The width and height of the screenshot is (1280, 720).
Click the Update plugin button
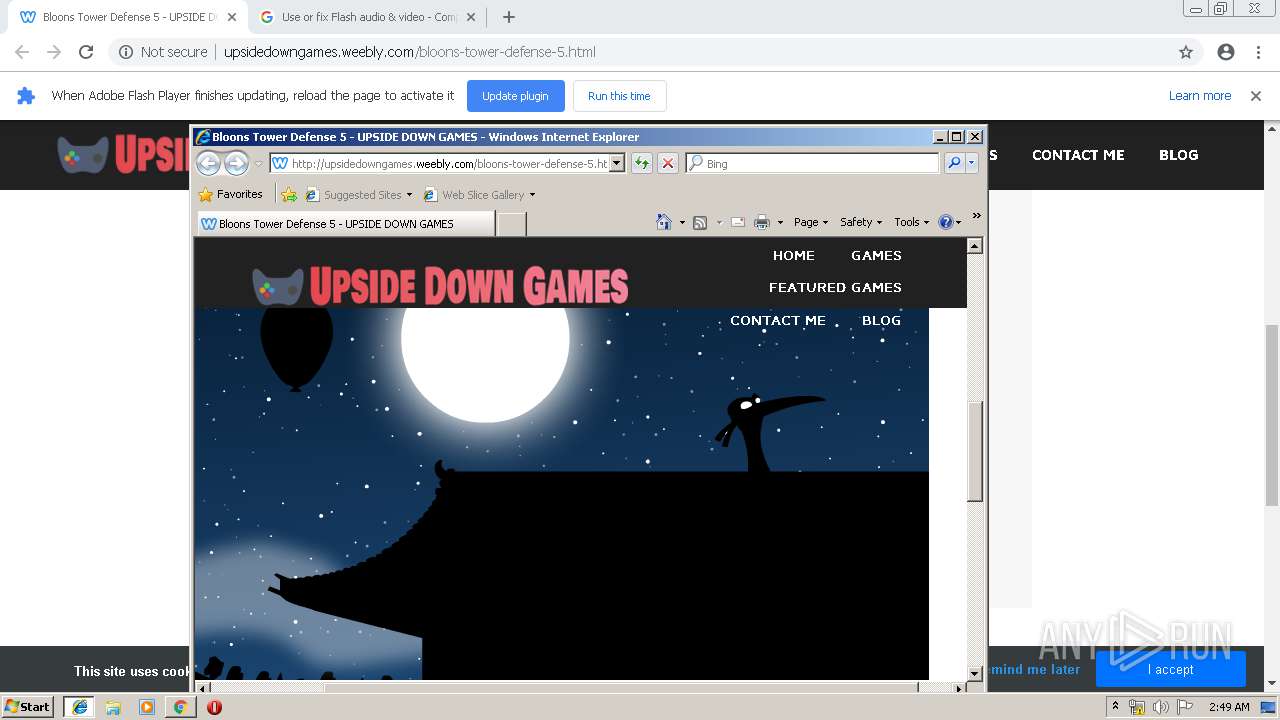(515, 96)
